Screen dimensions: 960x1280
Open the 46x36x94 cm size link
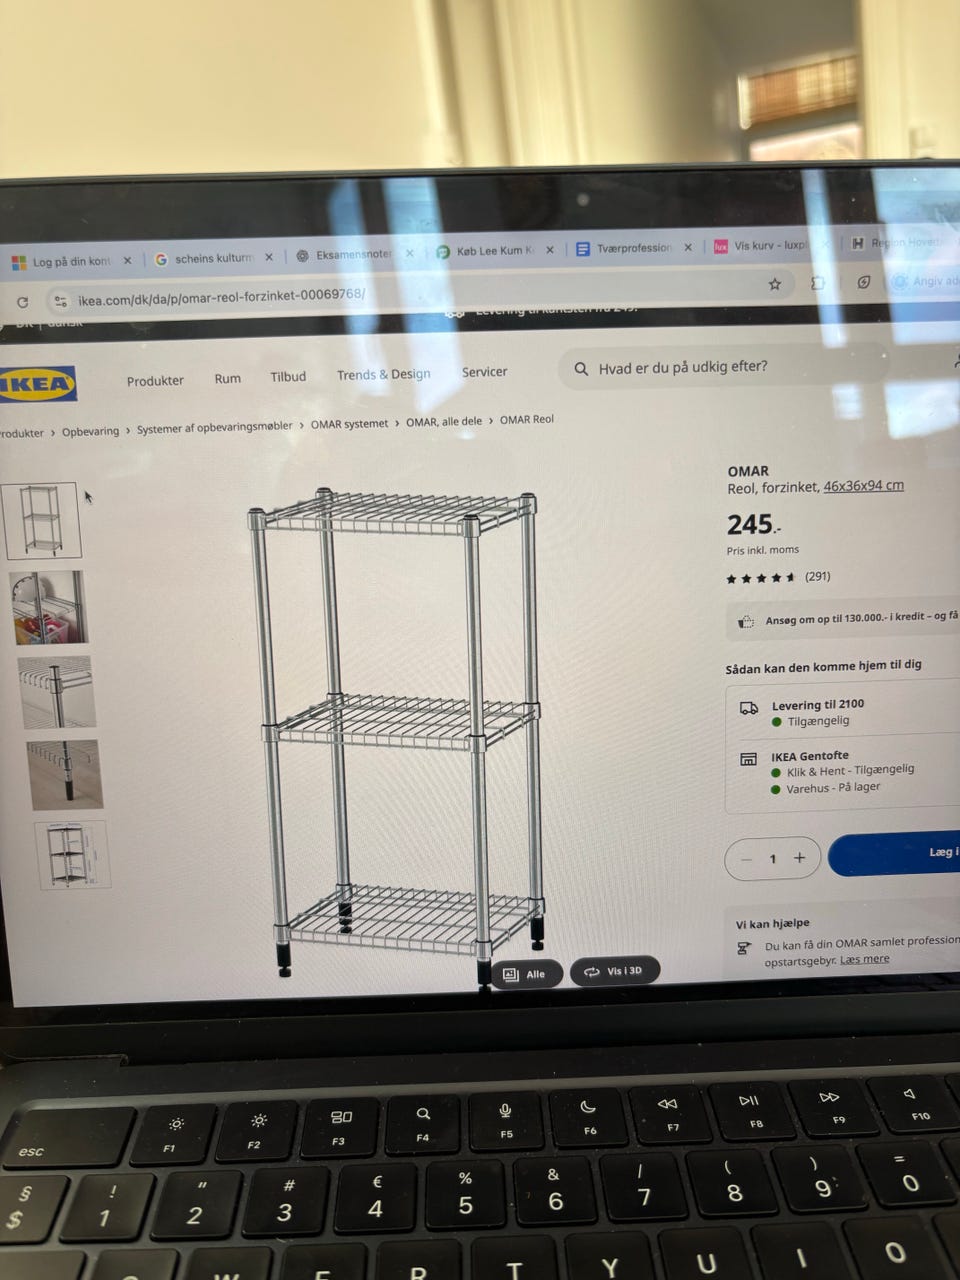click(x=863, y=486)
